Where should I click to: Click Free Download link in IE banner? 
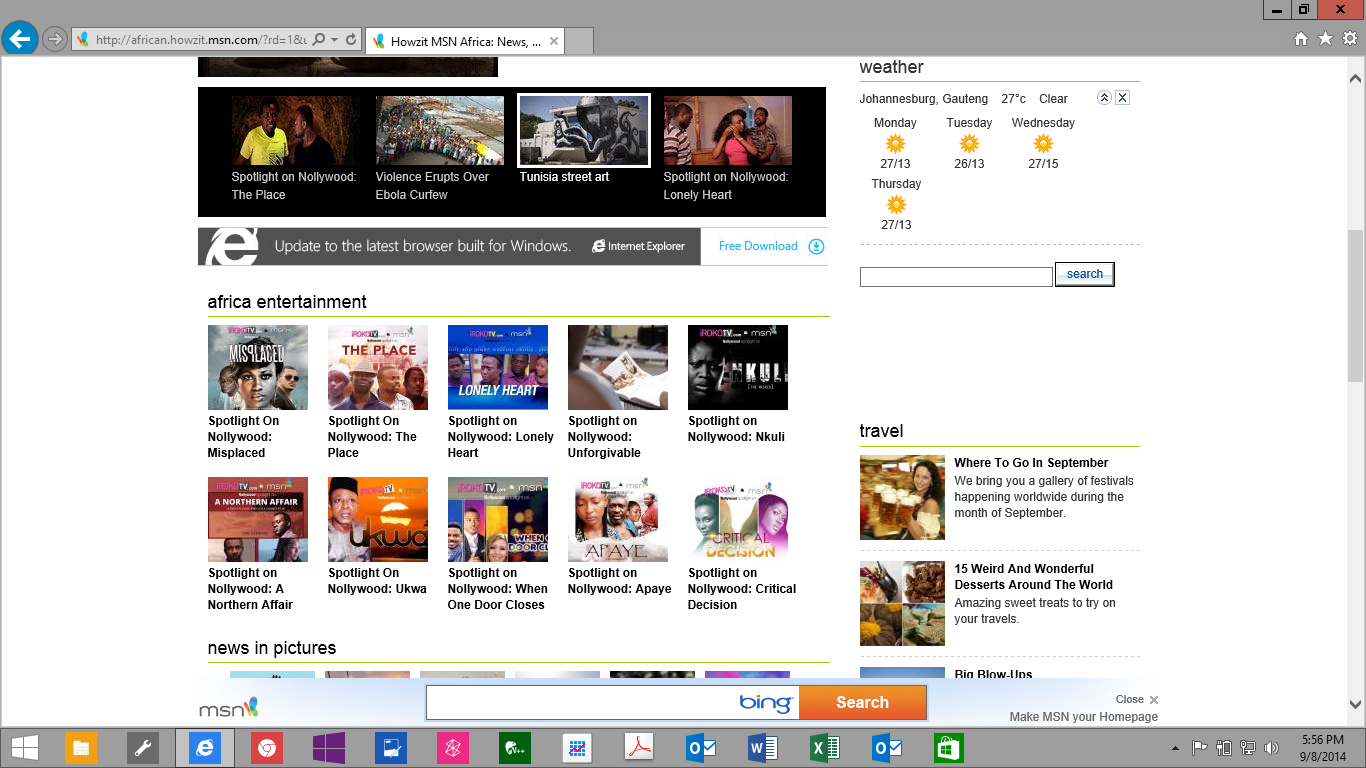[758, 246]
